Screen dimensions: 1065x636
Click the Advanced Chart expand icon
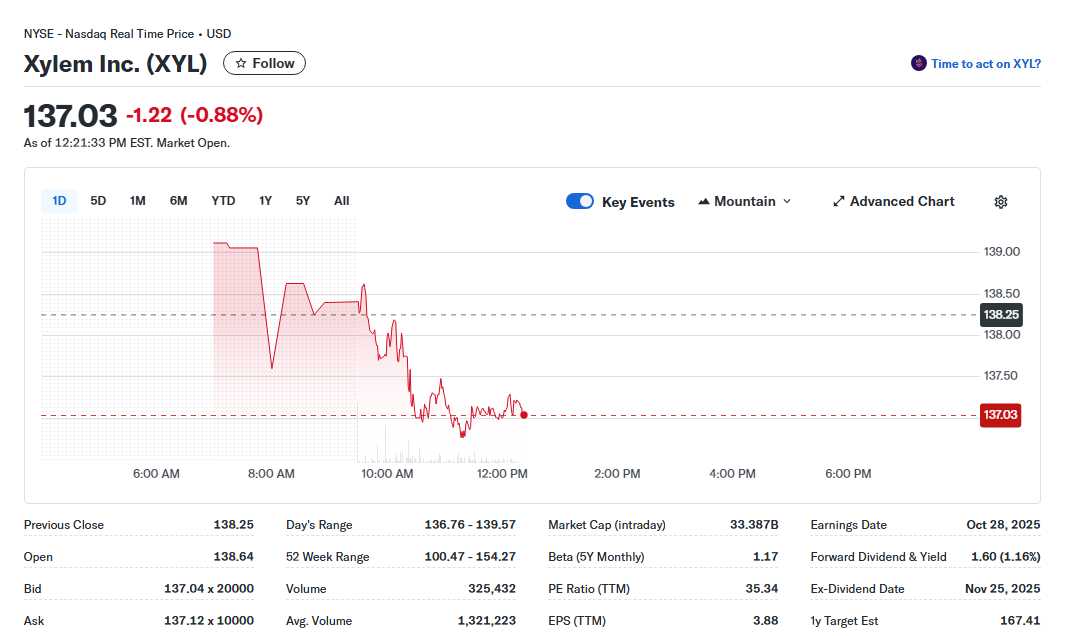tap(838, 201)
